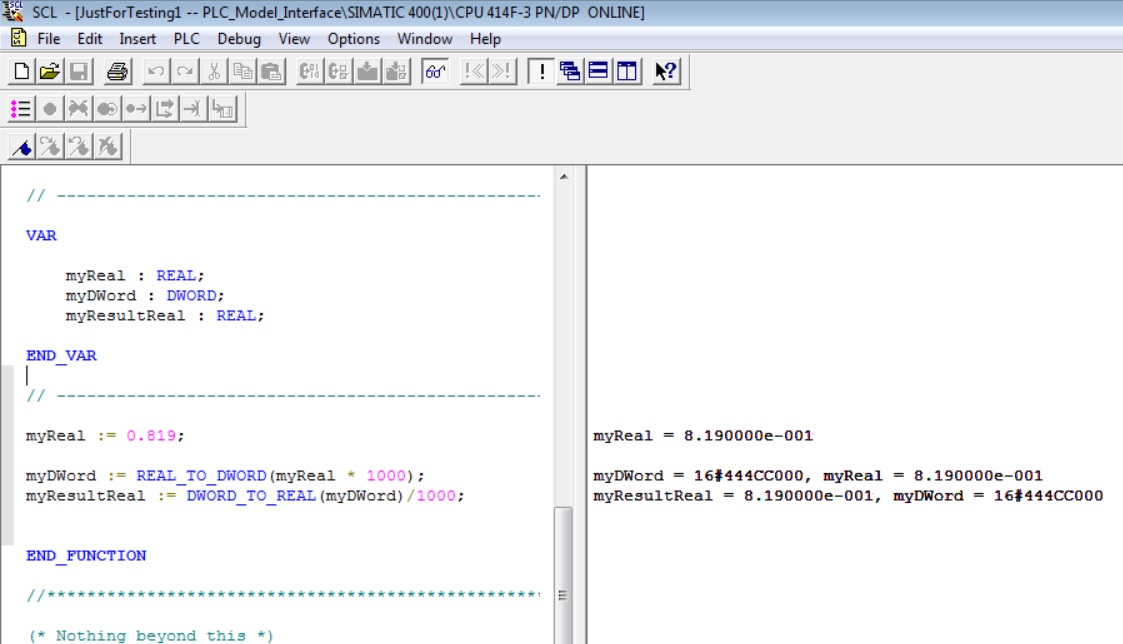This screenshot has width=1123, height=644.
Task: Open the File menu
Action: (49, 39)
